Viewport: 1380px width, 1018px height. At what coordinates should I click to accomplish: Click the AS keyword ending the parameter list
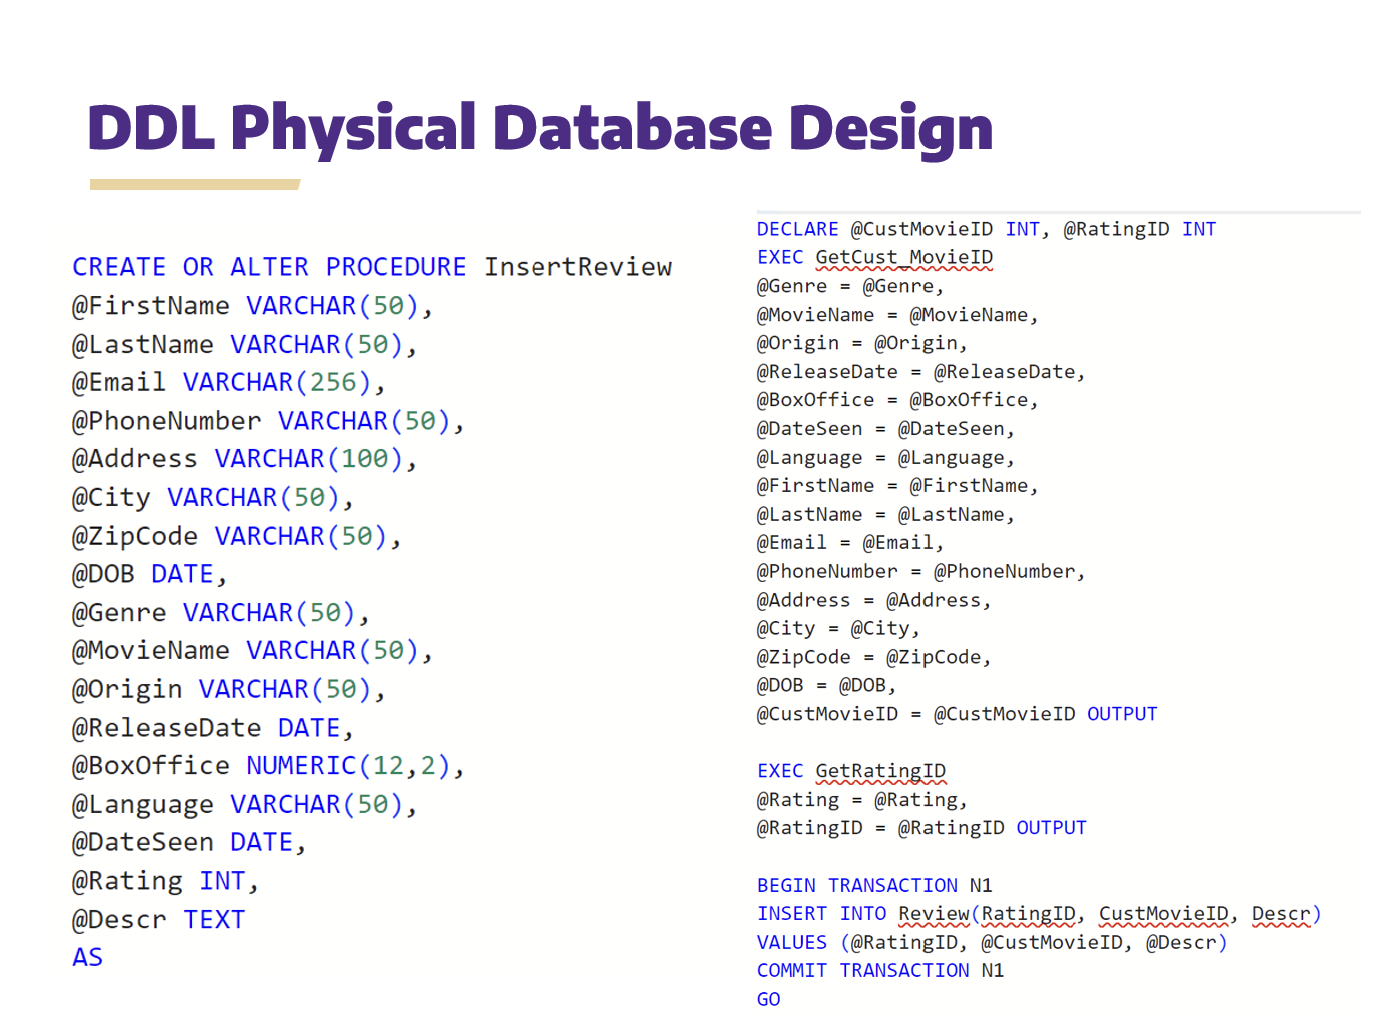86,957
